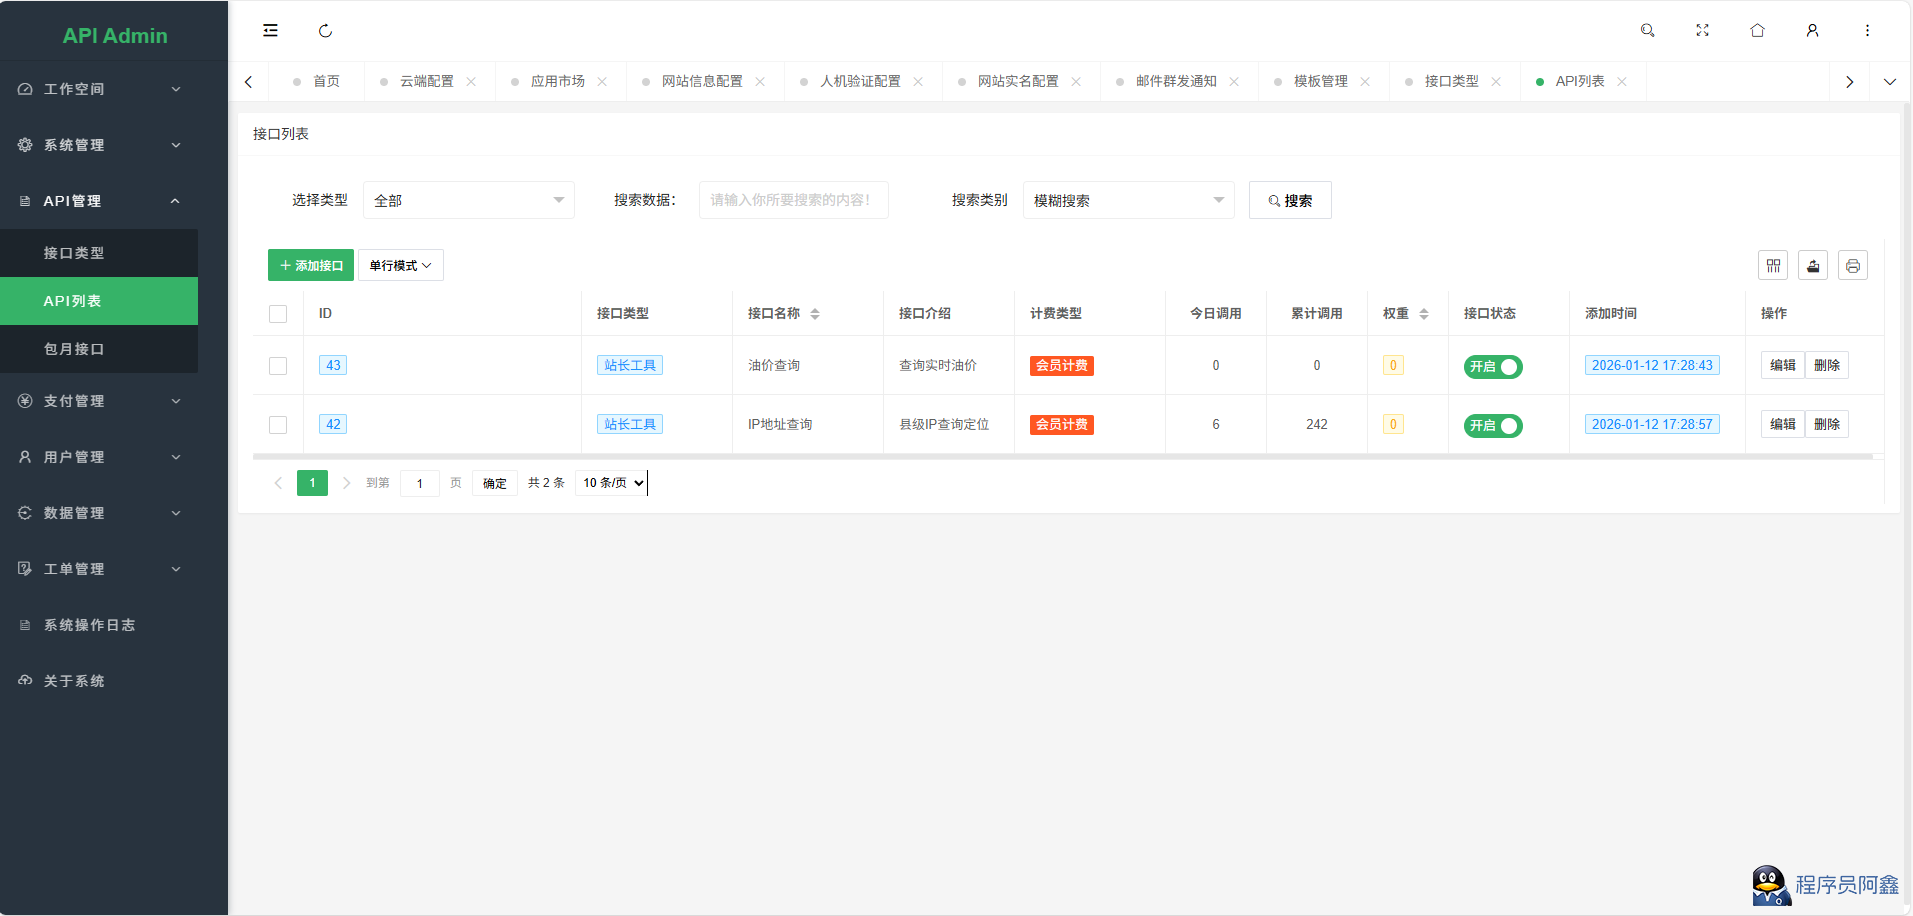Select all rows with the header checkbox
Viewport: 1913px width, 916px height.
[278, 314]
